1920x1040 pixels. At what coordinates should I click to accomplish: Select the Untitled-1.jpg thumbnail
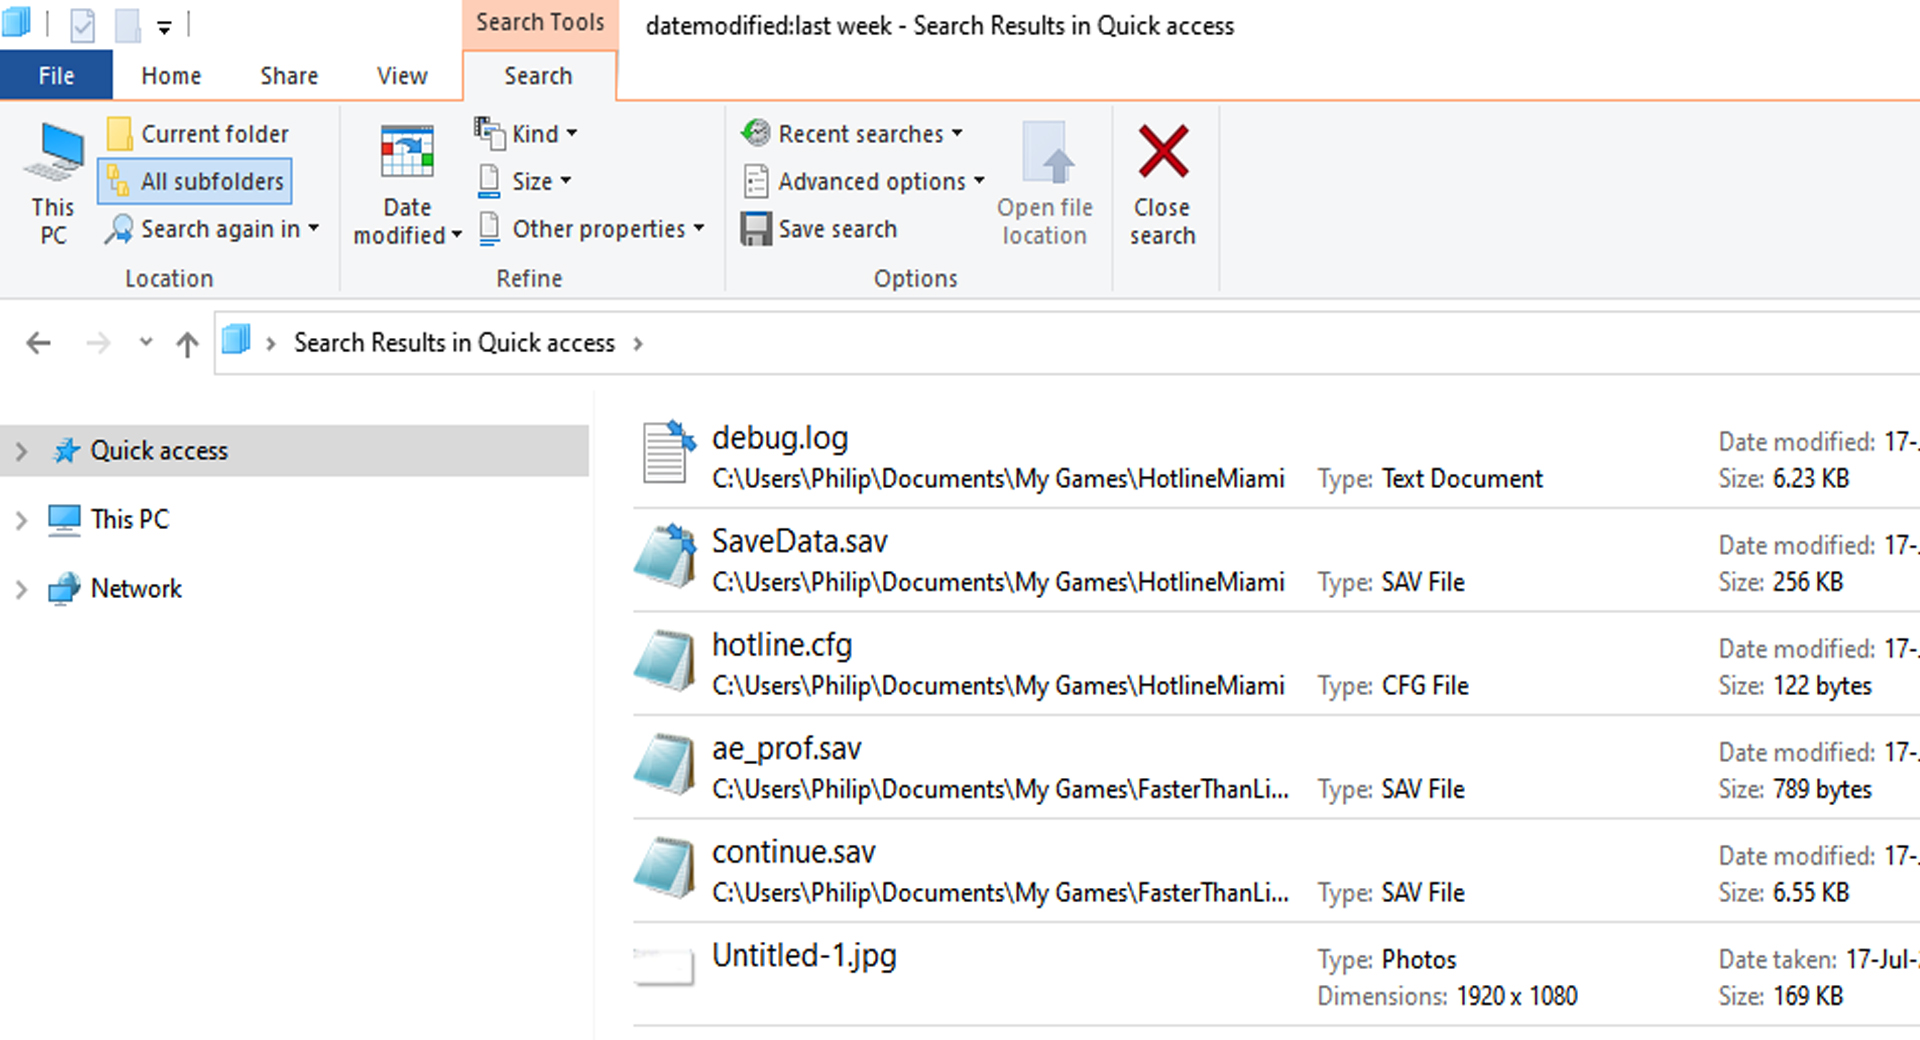[x=664, y=966]
